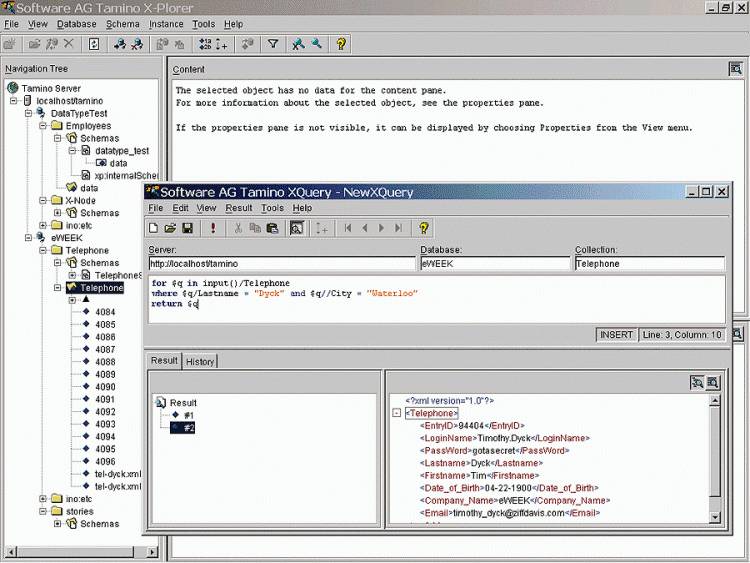Create a new query with the blank page icon
This screenshot has width=750, height=563.
tap(153, 228)
